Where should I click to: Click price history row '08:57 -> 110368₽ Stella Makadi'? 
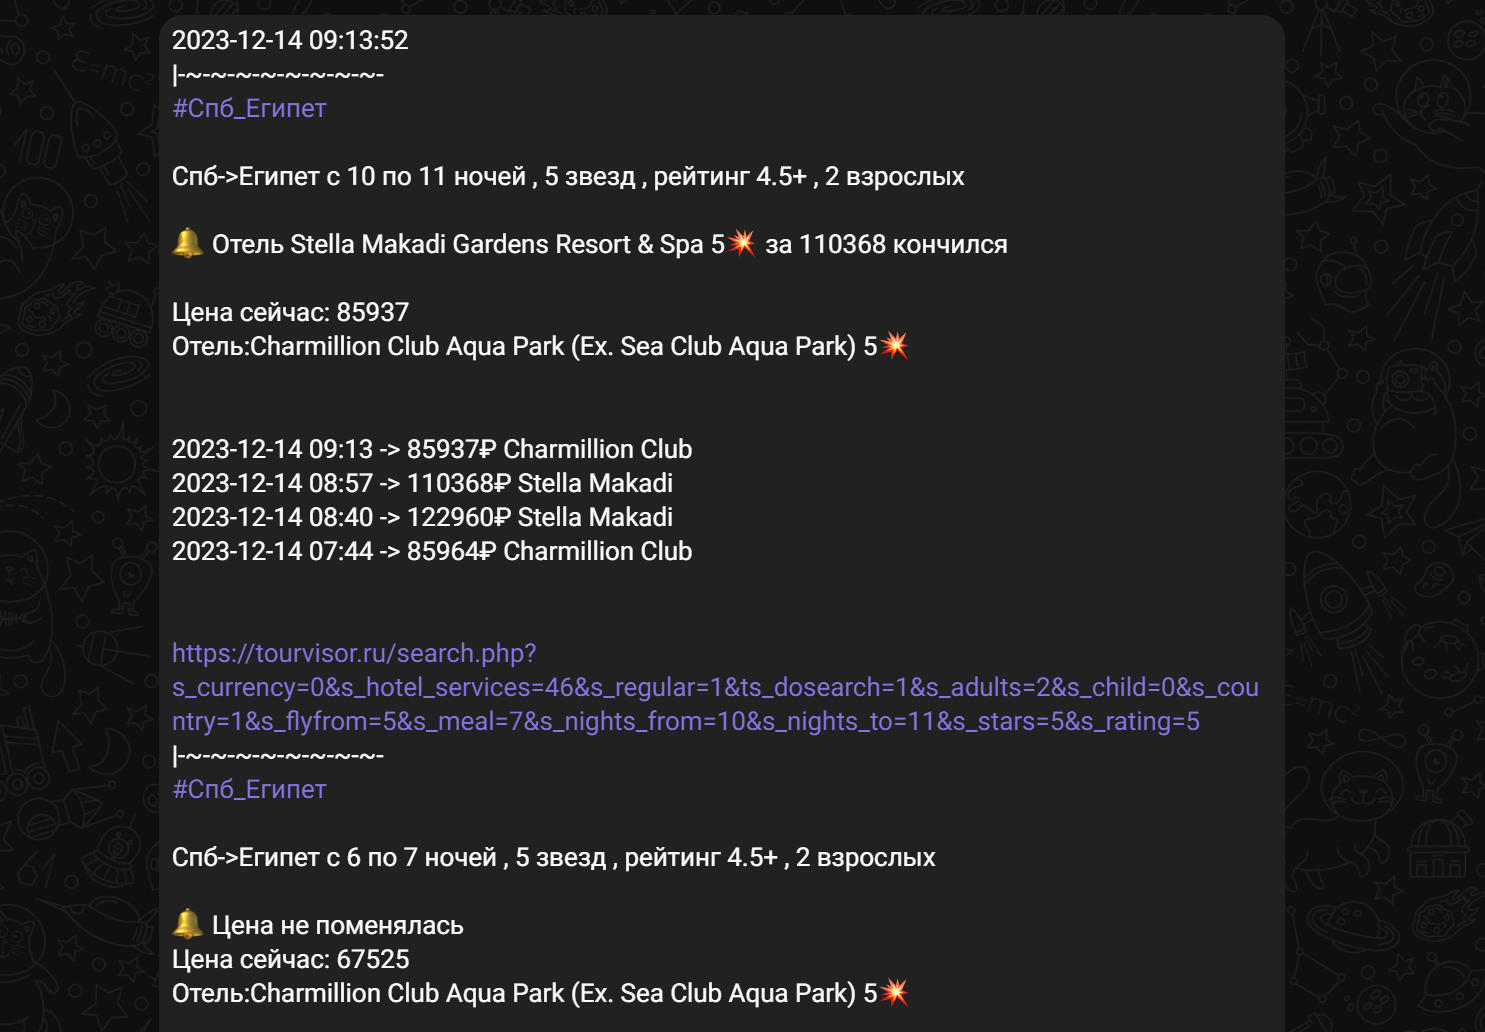click(x=422, y=483)
